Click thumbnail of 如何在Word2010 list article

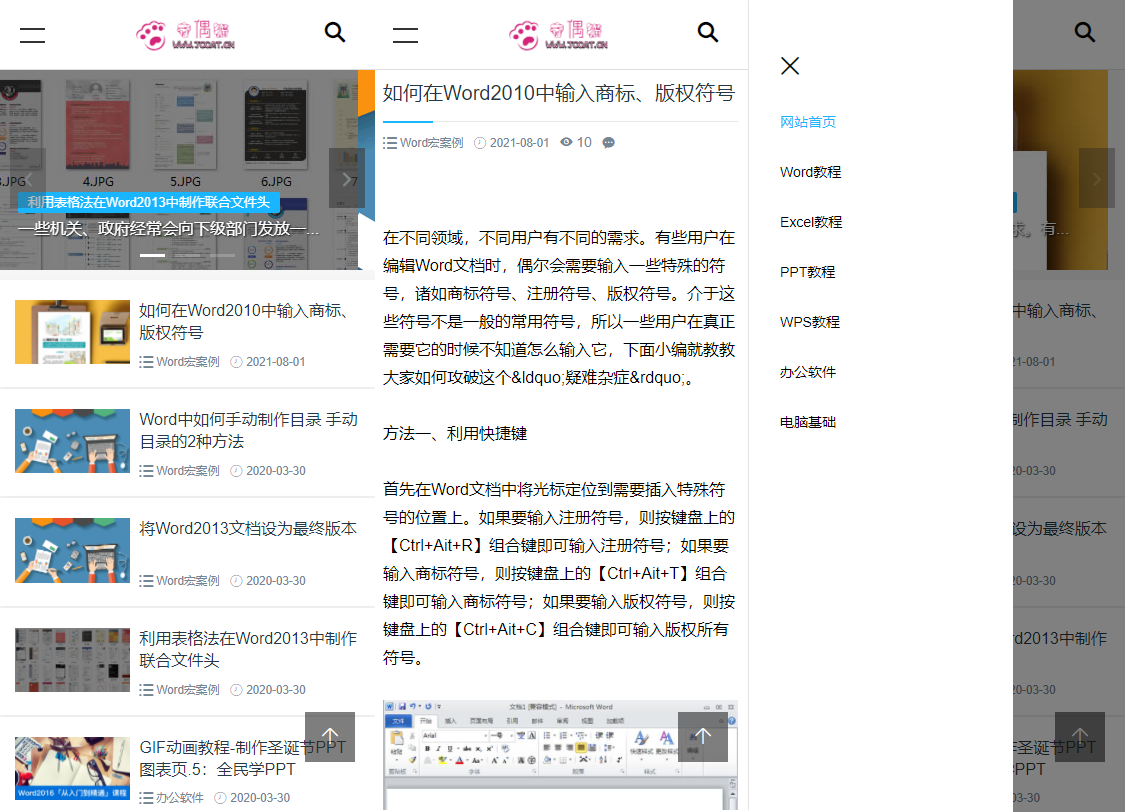[x=72, y=332]
